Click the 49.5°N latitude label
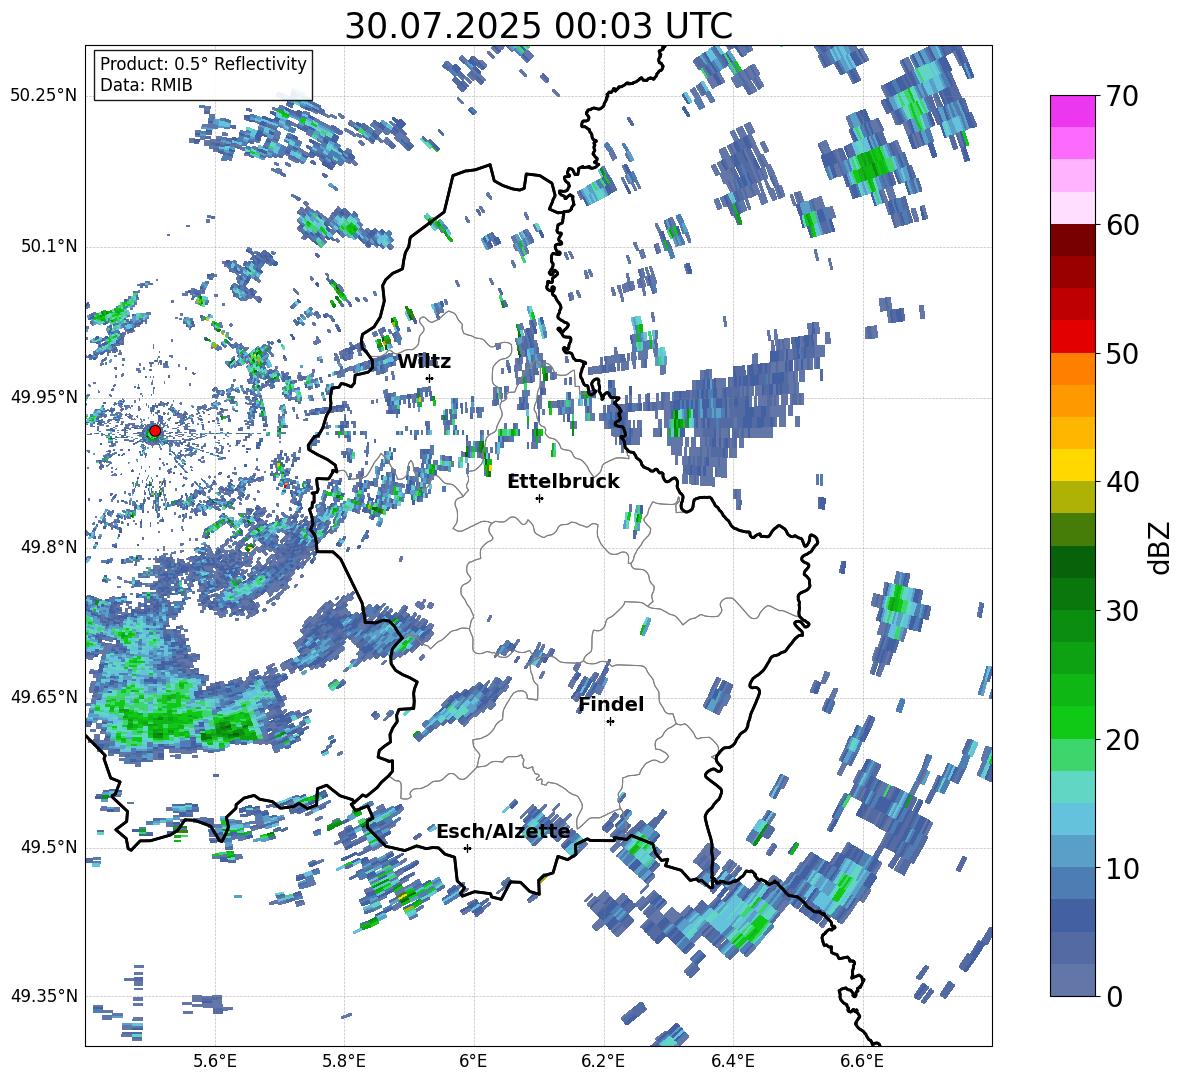Screen dimensions: 1184x1081 [x=48, y=847]
